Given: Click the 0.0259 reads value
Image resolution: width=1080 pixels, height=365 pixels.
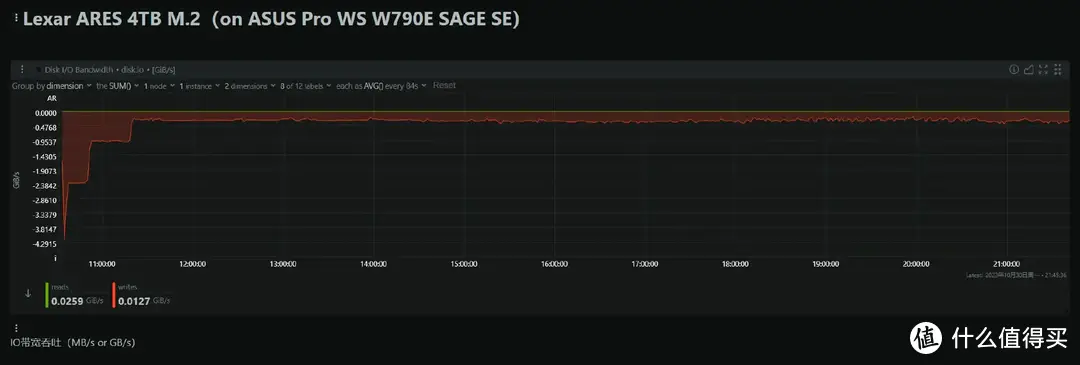Looking at the screenshot, I should point(68,300).
